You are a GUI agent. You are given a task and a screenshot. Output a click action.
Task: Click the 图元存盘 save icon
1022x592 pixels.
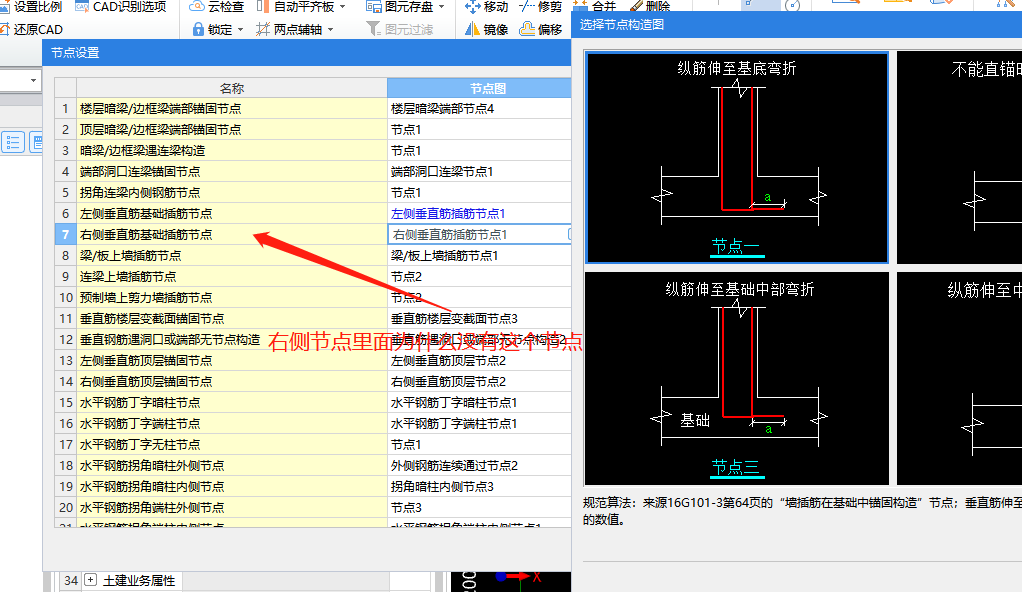(x=373, y=7)
